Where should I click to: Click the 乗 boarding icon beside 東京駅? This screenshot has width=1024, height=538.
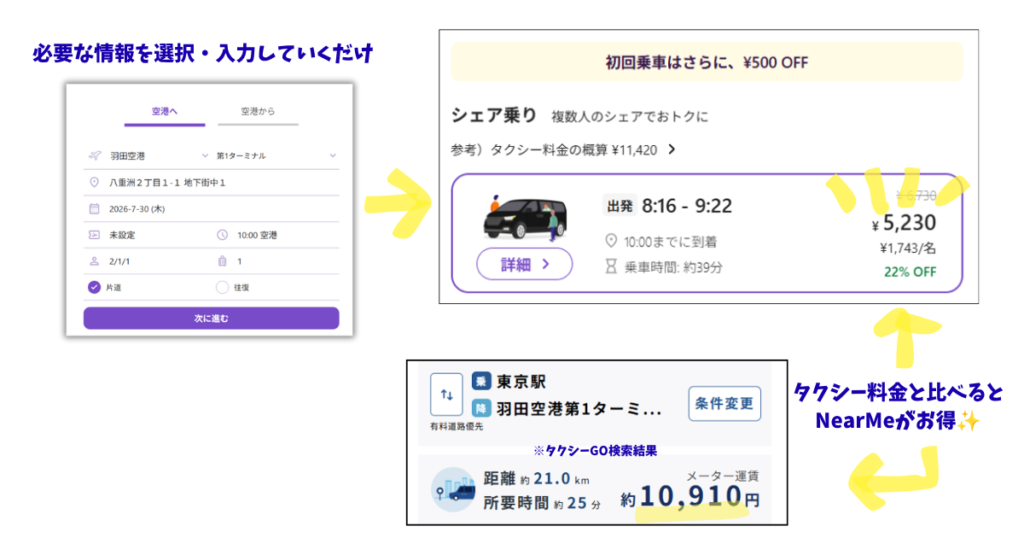coord(481,381)
